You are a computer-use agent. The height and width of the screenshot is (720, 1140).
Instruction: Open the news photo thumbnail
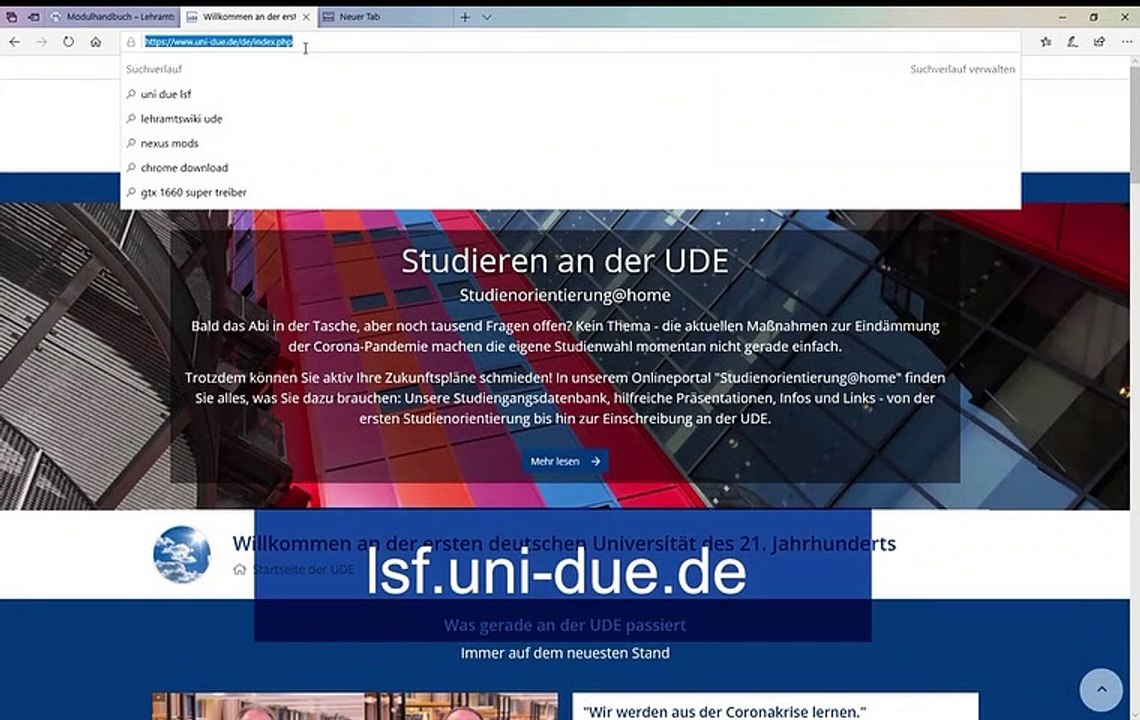pos(355,706)
